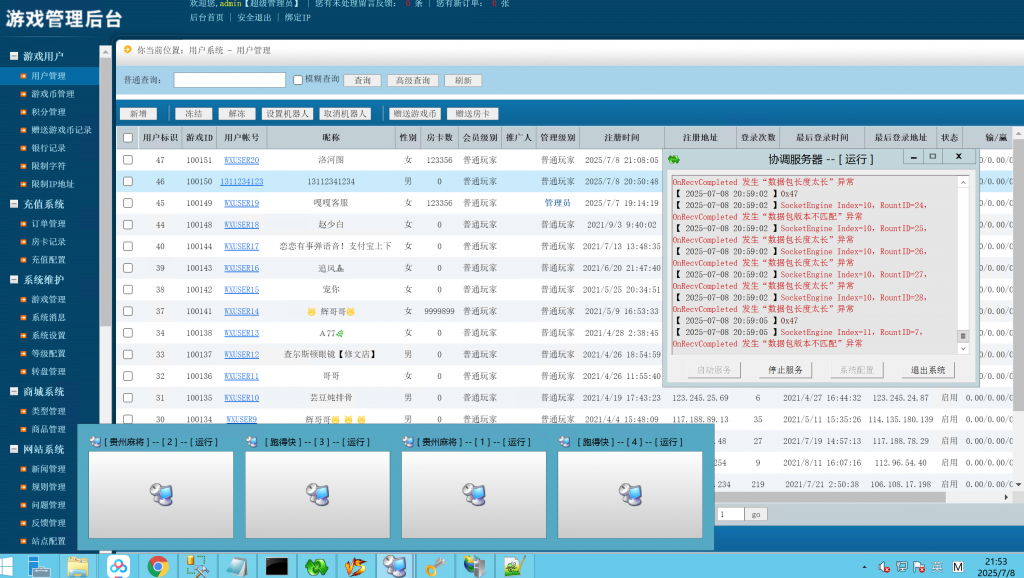Click the Chrome icon in the taskbar
Screen dimensions: 1024x578
(x=158, y=566)
